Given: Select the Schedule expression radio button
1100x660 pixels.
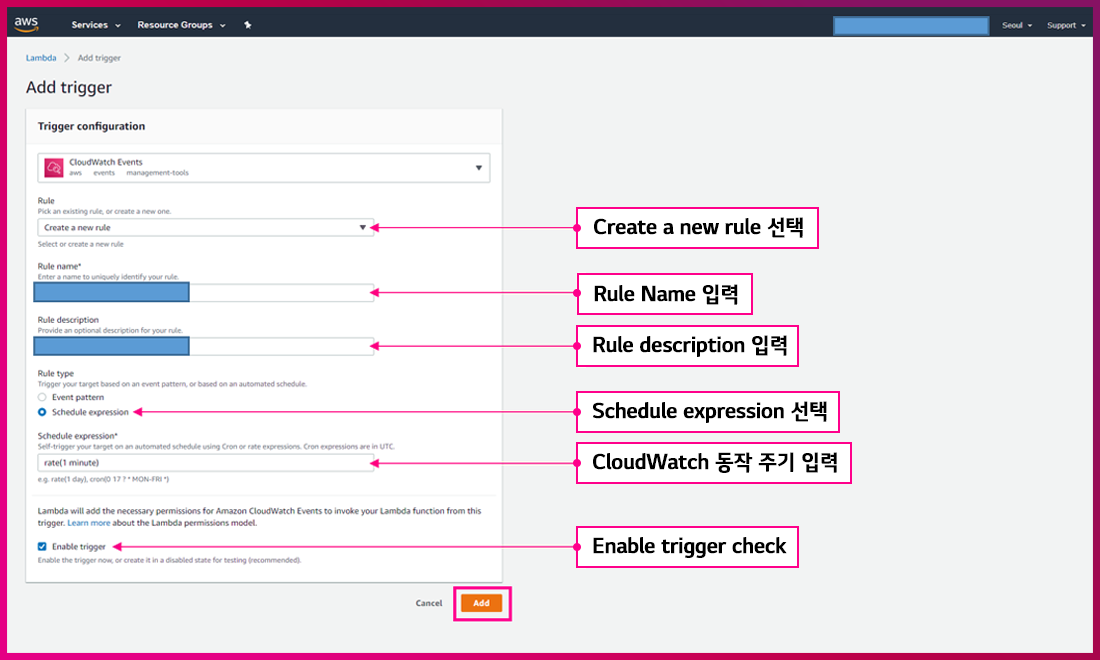Looking at the screenshot, I should pos(42,412).
